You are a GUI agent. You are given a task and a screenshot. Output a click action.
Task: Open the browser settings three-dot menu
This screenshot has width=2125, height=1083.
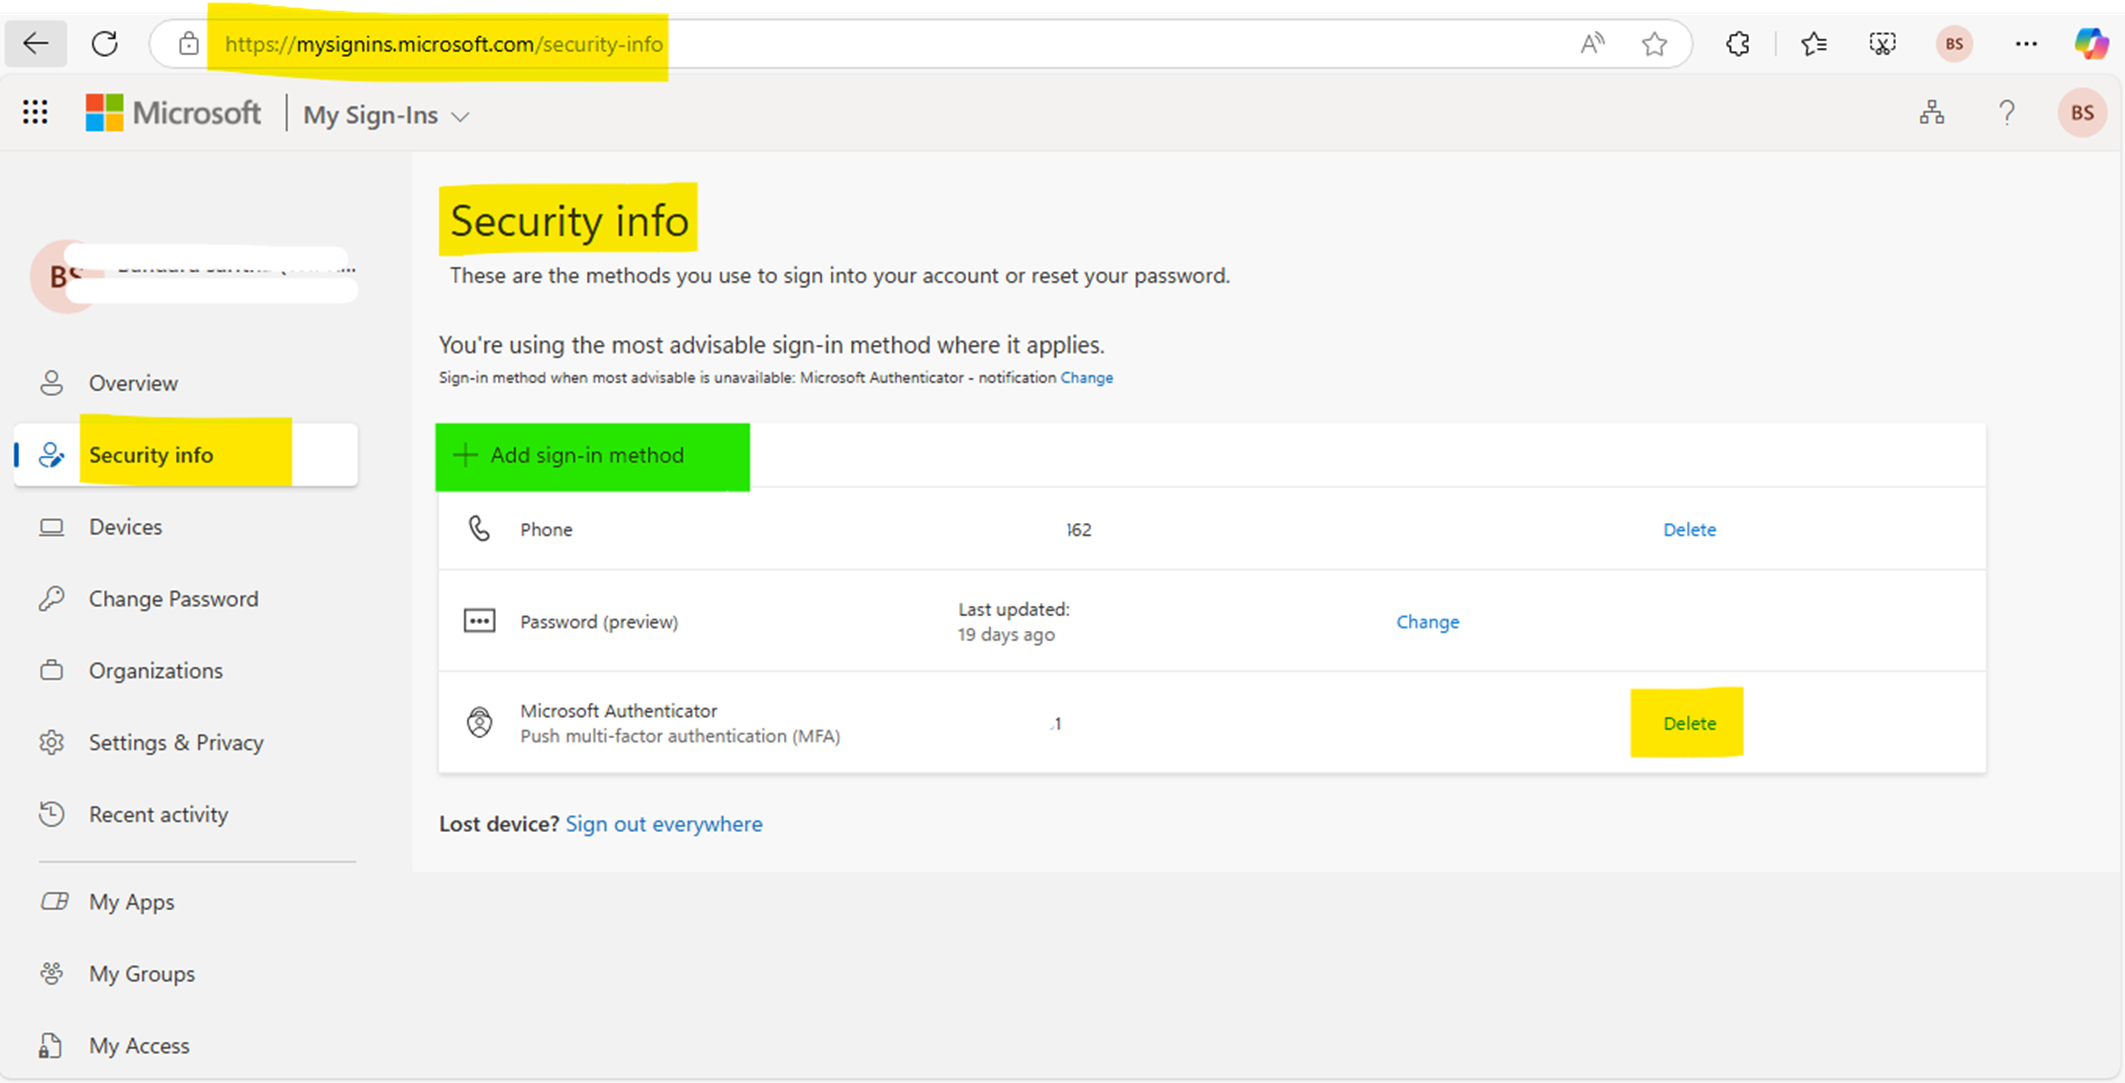[x=2027, y=43]
